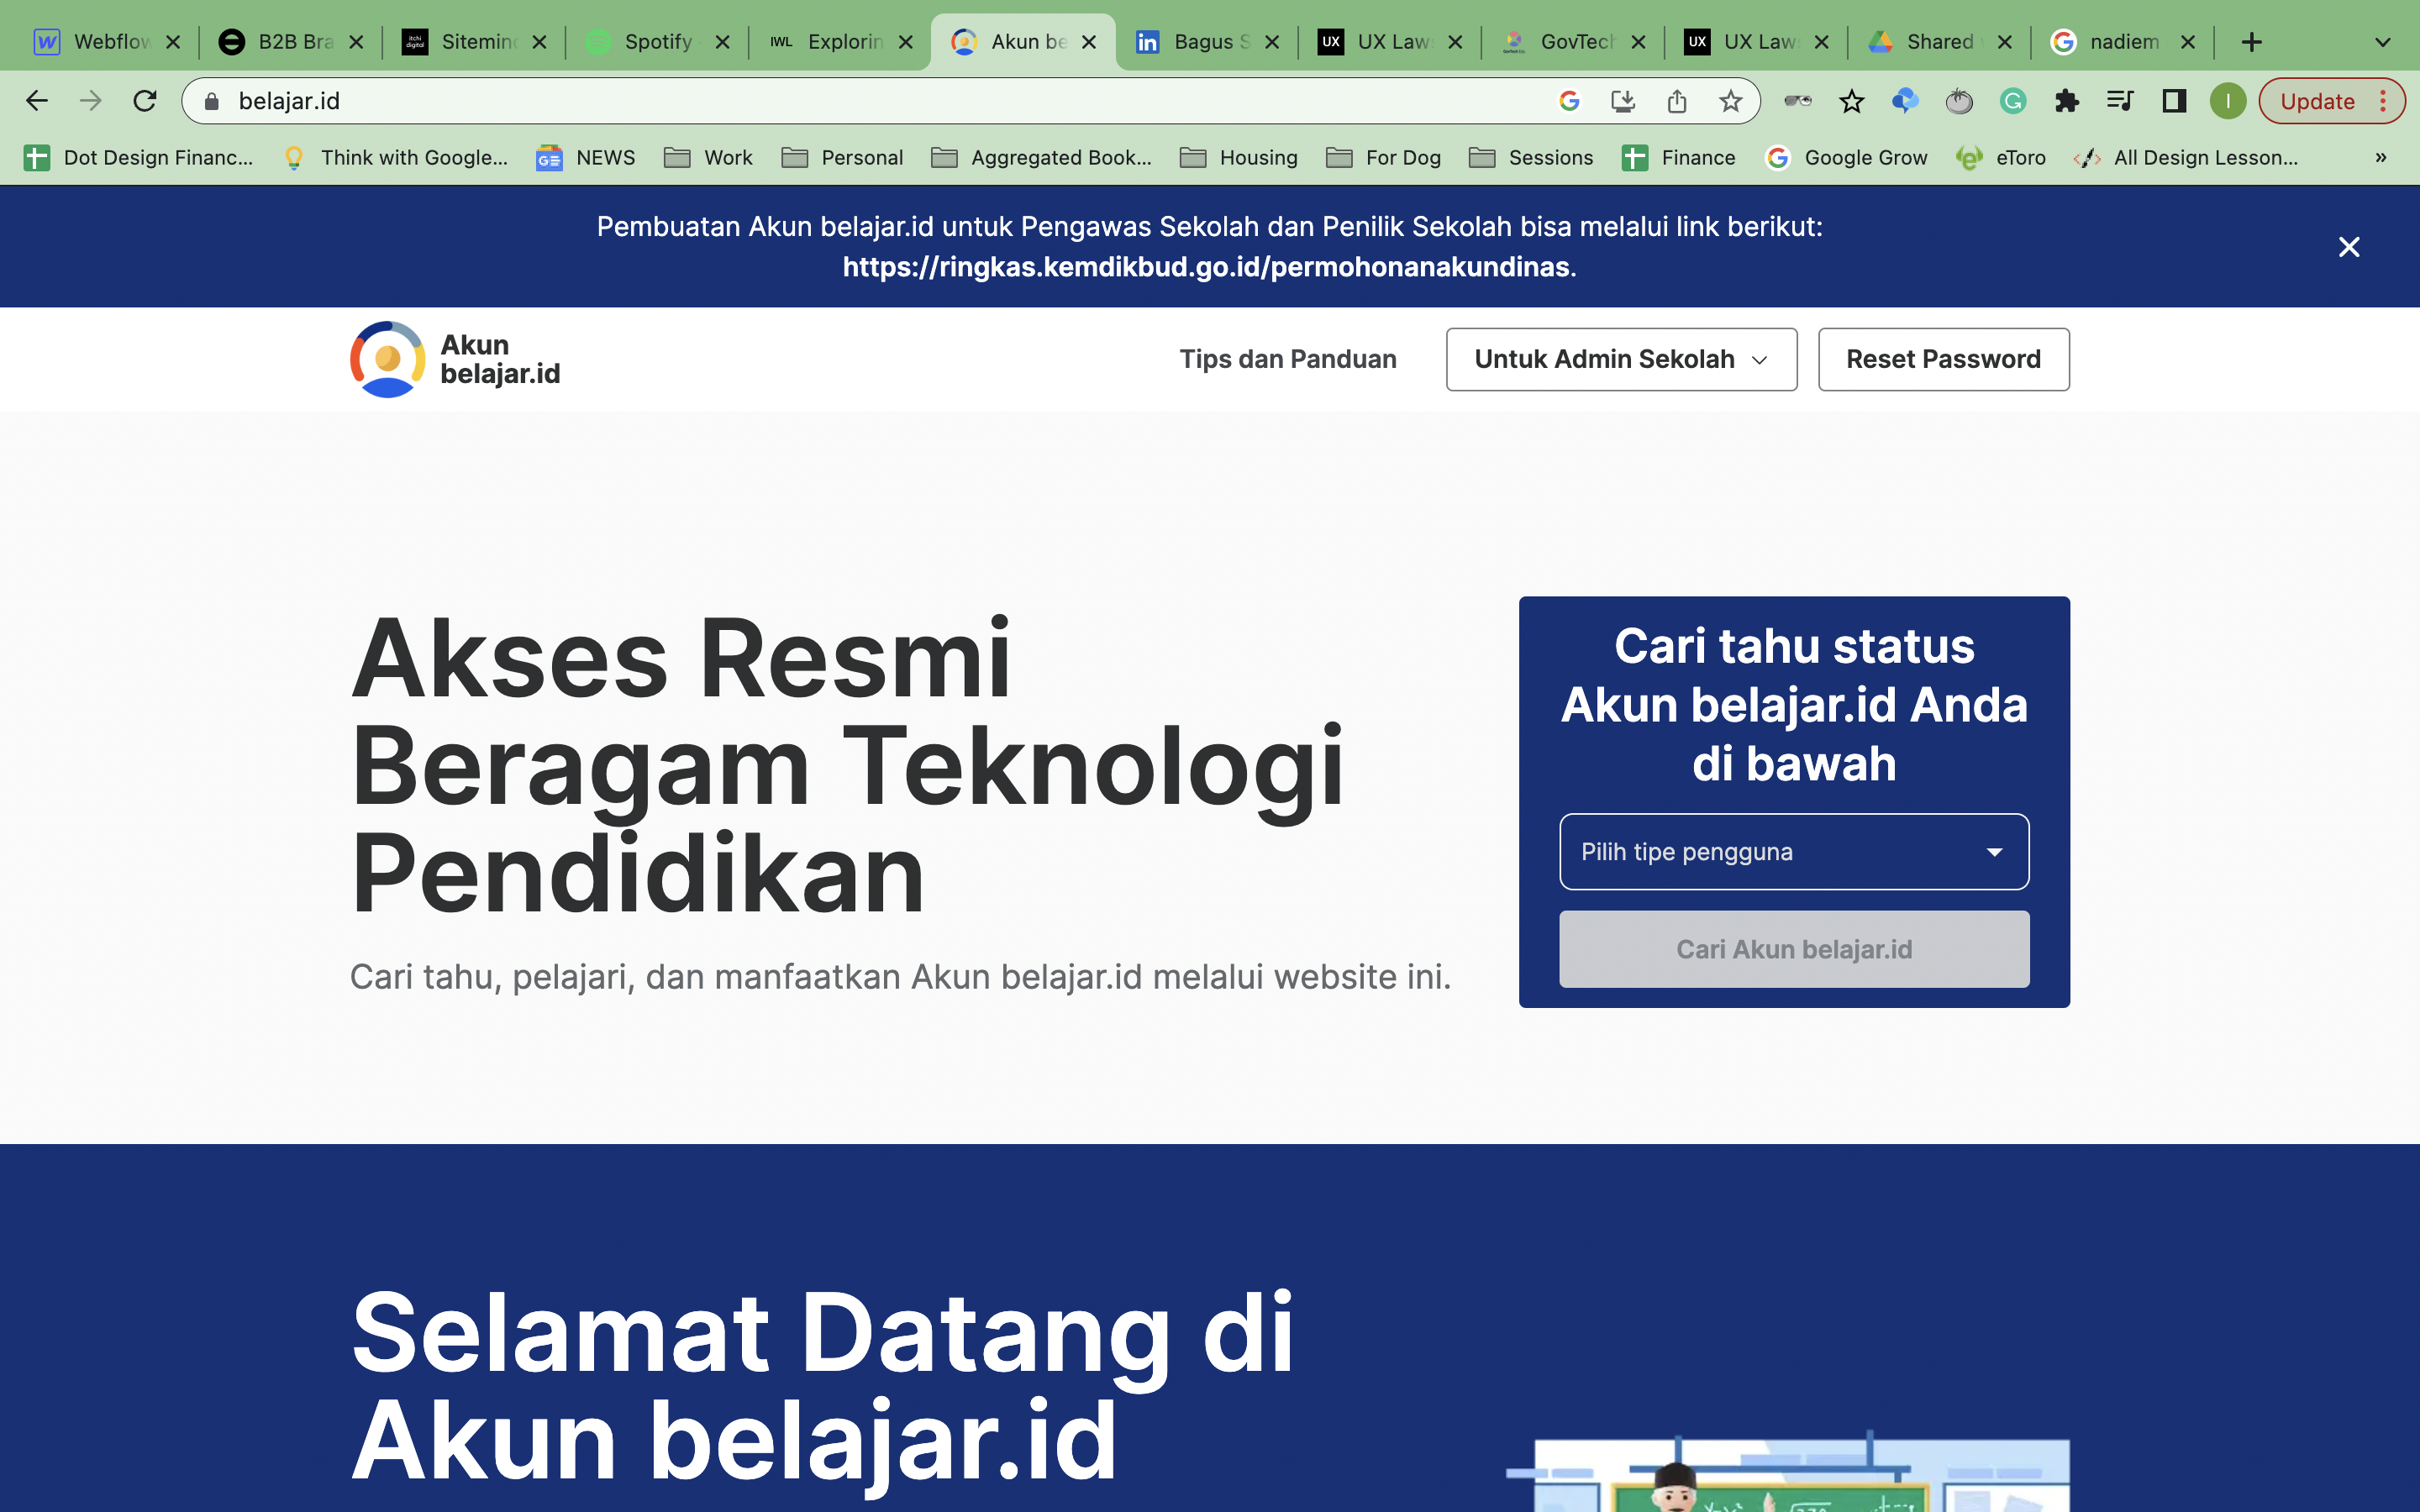Open the Aggregated Book bookmarks folder

1042,157
